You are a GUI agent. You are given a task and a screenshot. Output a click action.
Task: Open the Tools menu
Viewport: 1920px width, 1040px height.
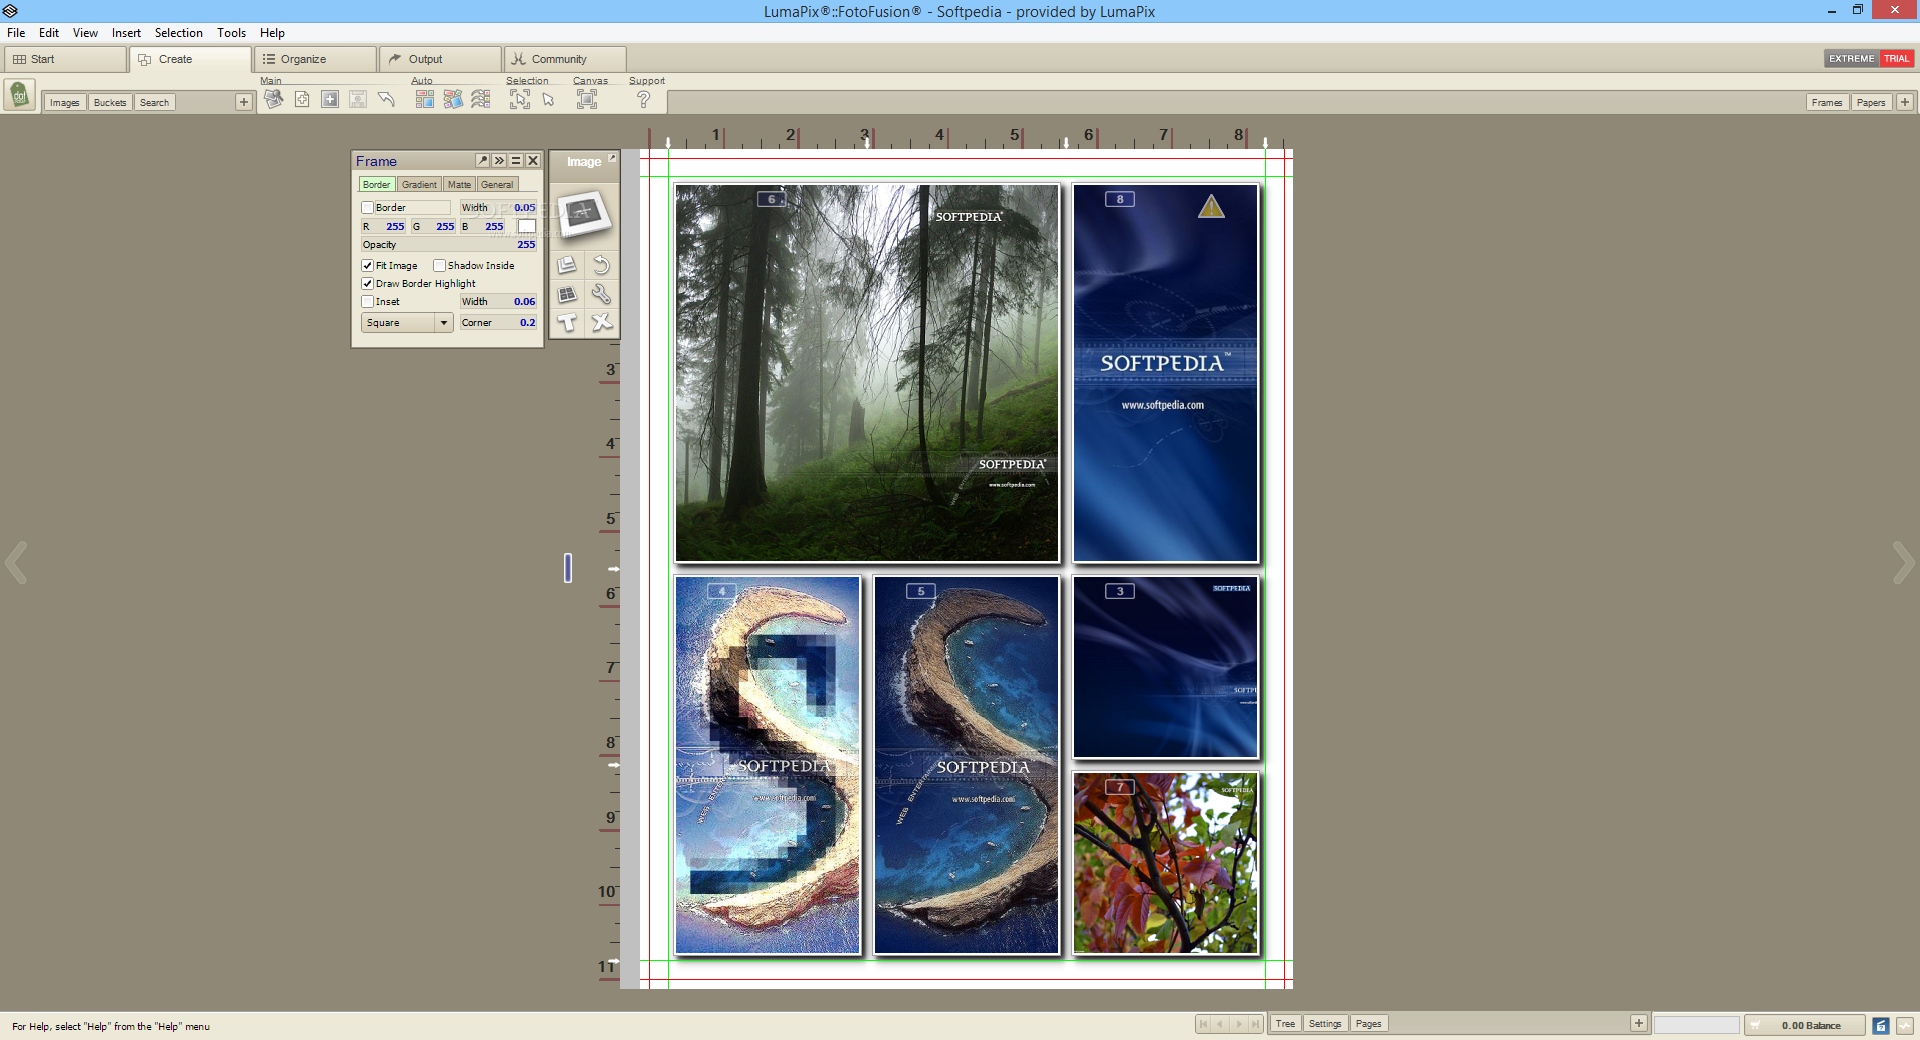click(x=231, y=33)
